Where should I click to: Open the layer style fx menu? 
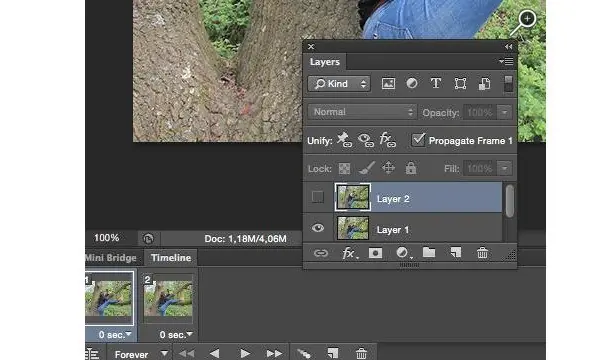[349, 253]
